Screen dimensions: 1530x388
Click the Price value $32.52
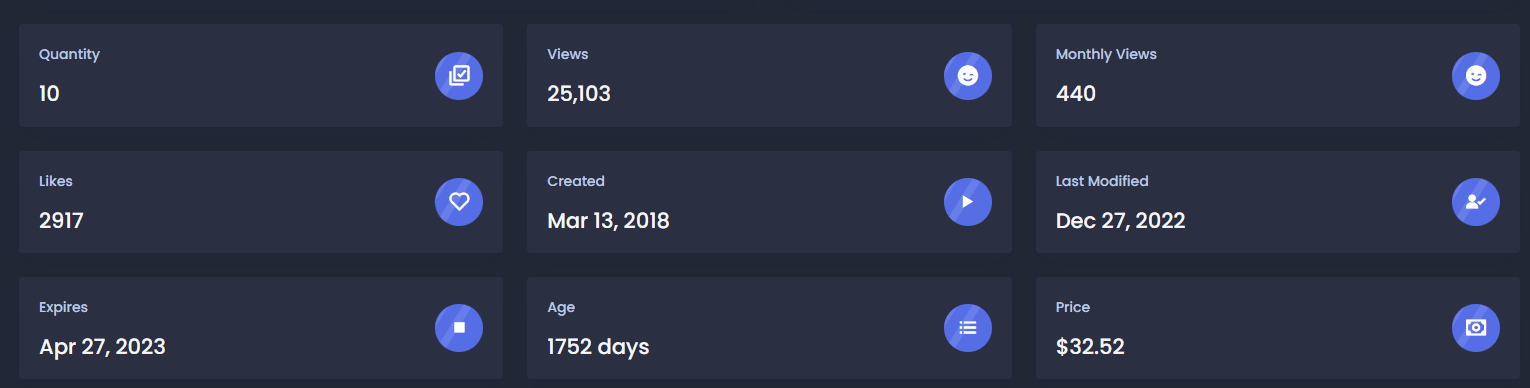(x=1090, y=347)
